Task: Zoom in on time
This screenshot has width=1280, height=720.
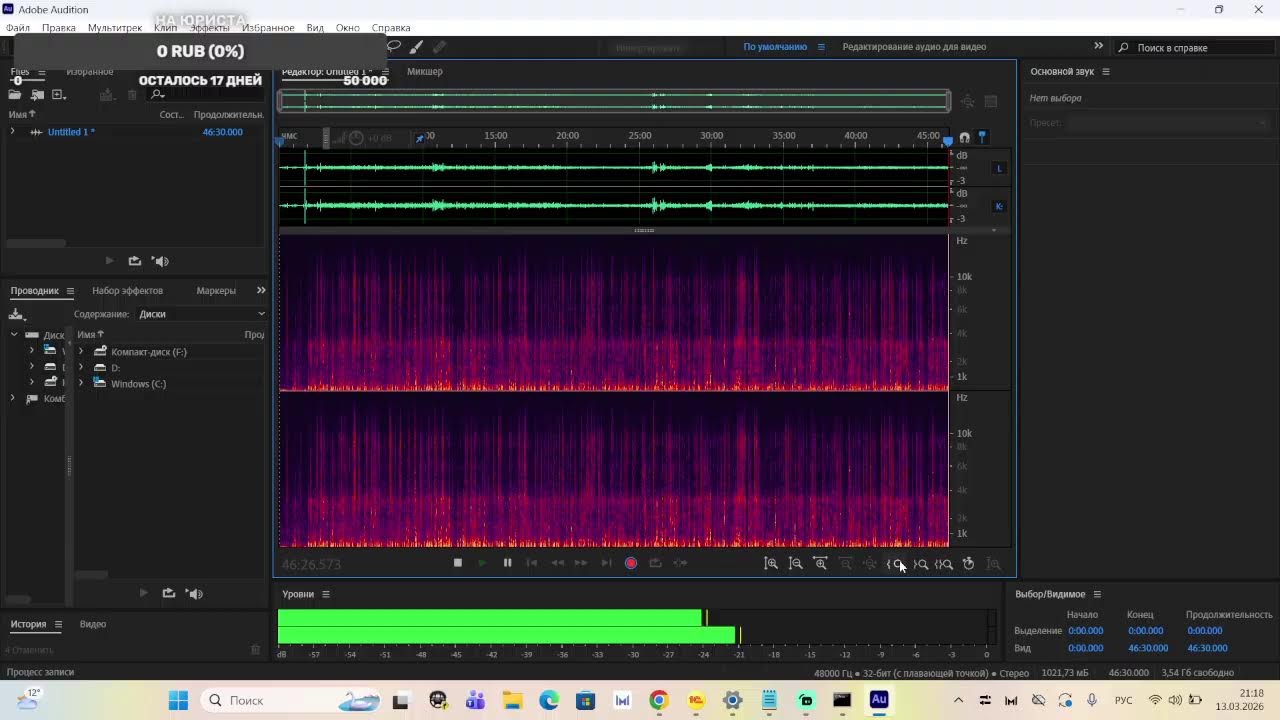Action: click(x=821, y=564)
